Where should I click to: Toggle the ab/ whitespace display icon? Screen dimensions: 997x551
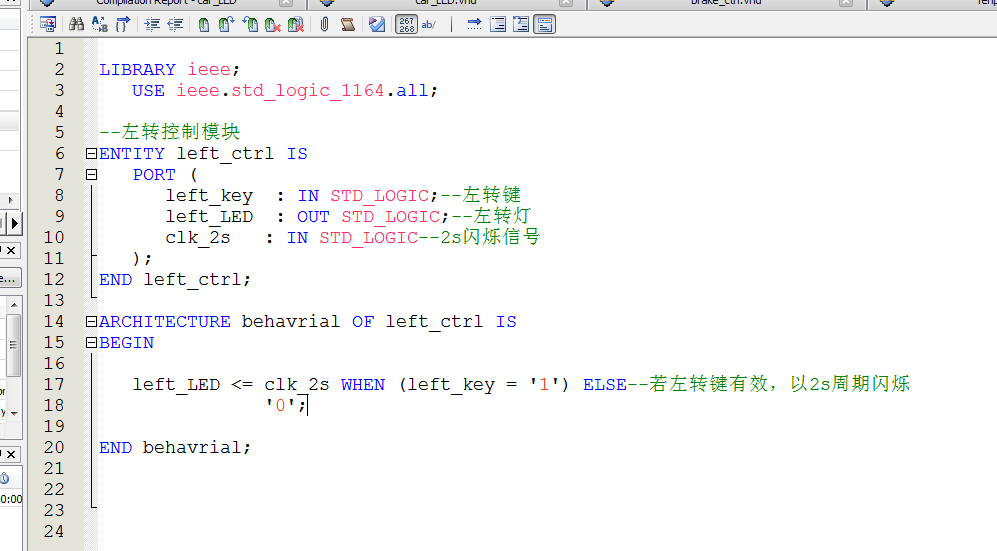click(x=429, y=24)
